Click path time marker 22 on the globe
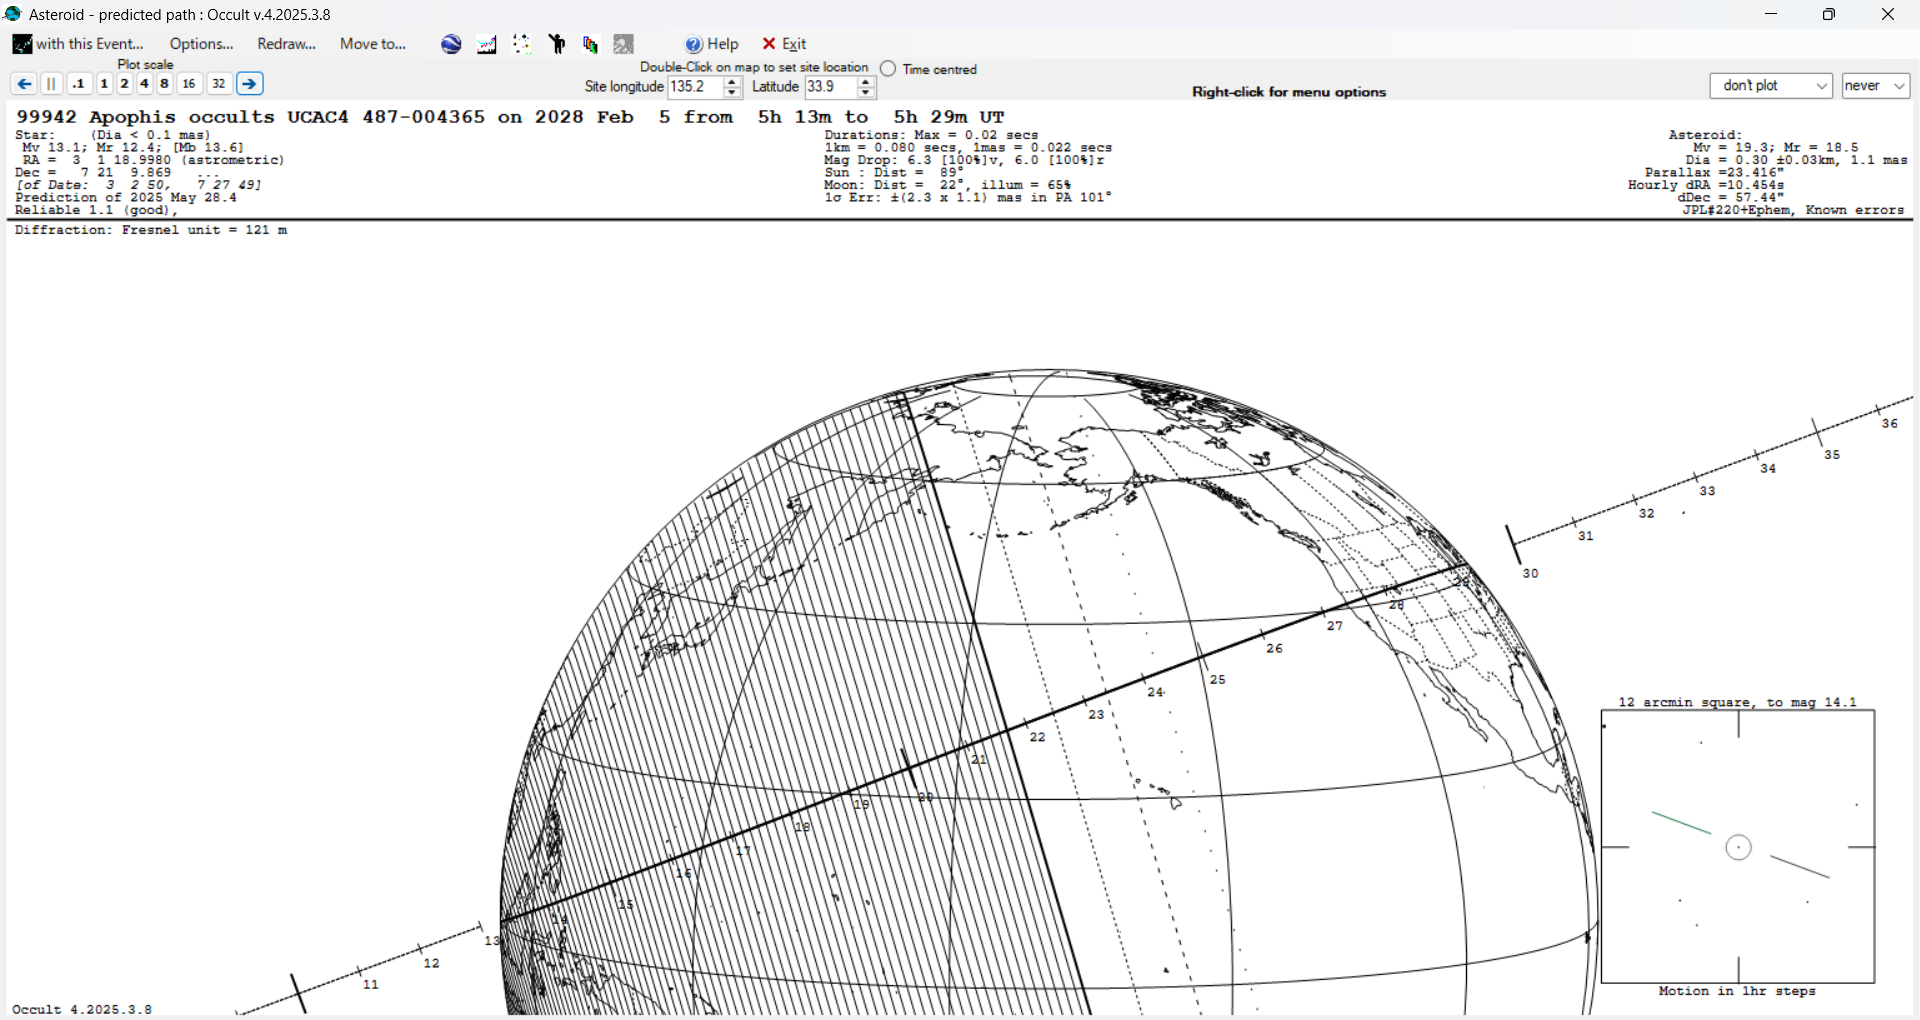1920x1020 pixels. pos(1037,737)
